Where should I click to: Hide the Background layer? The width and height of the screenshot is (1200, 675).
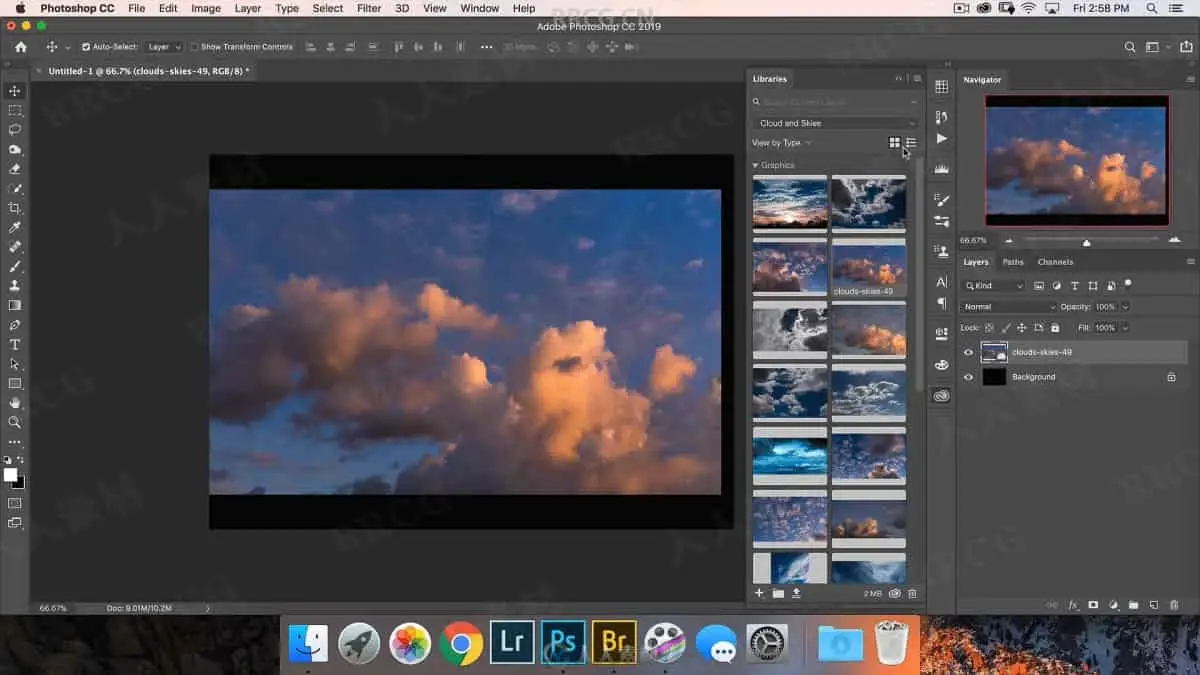(x=968, y=377)
